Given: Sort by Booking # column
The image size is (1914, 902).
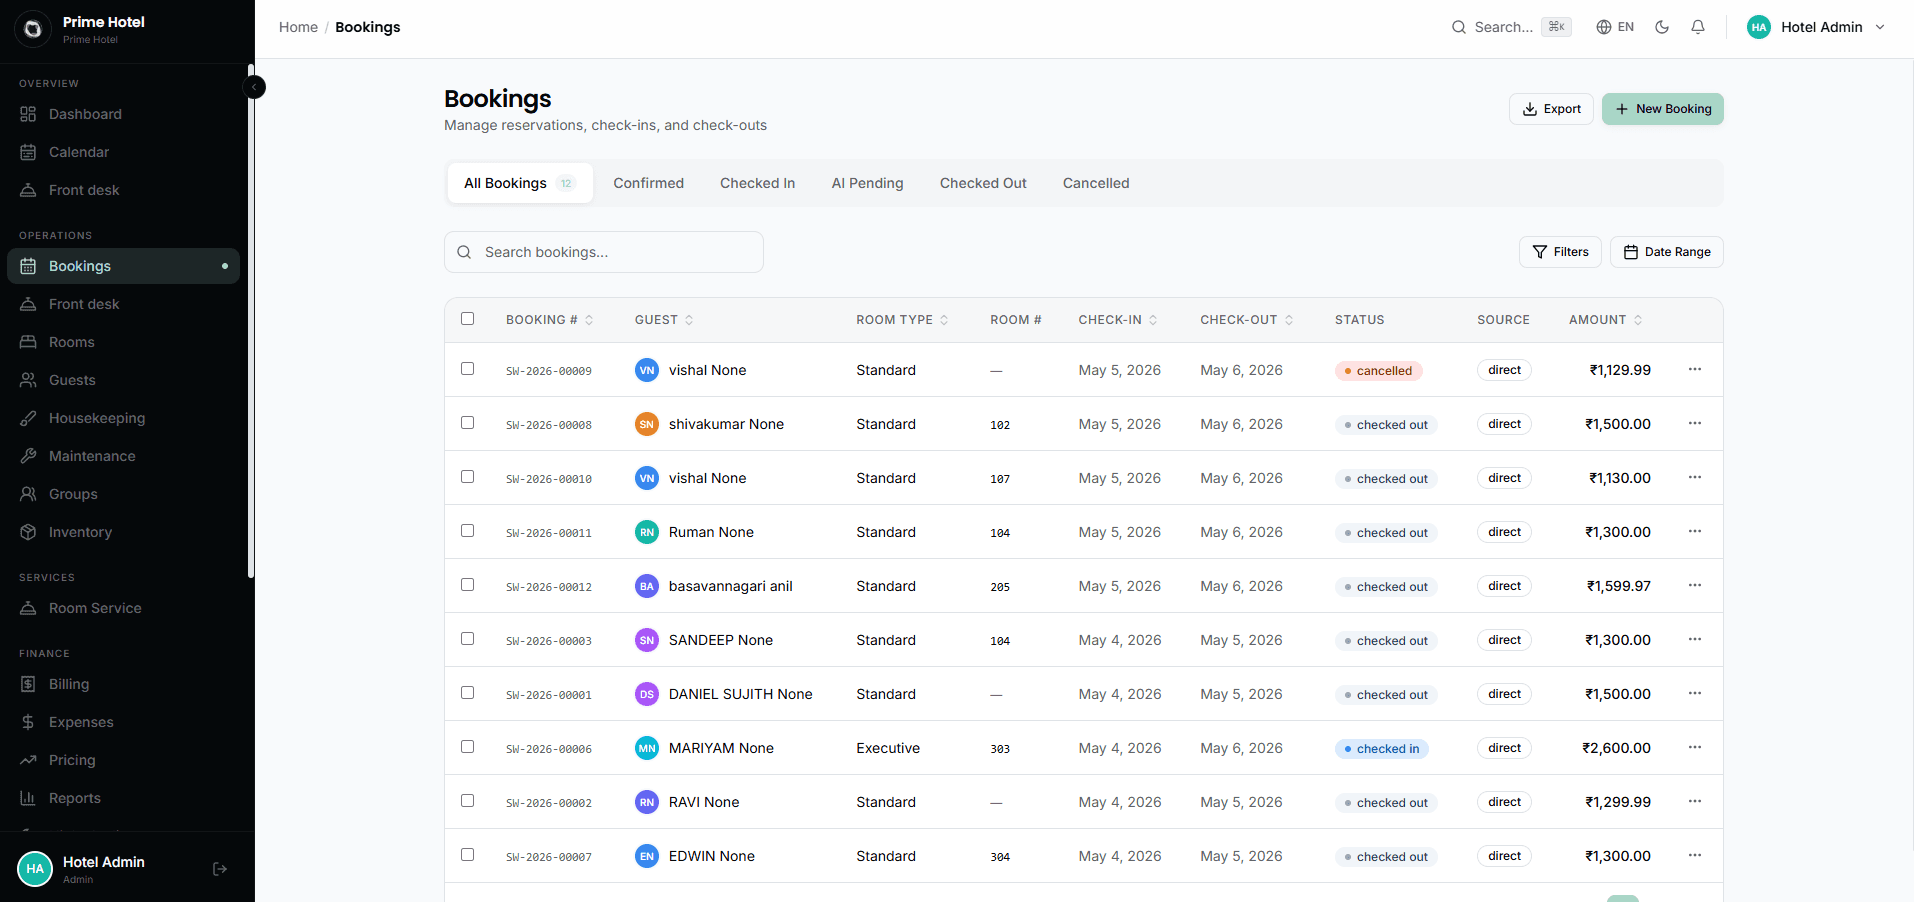Looking at the screenshot, I should click(550, 320).
